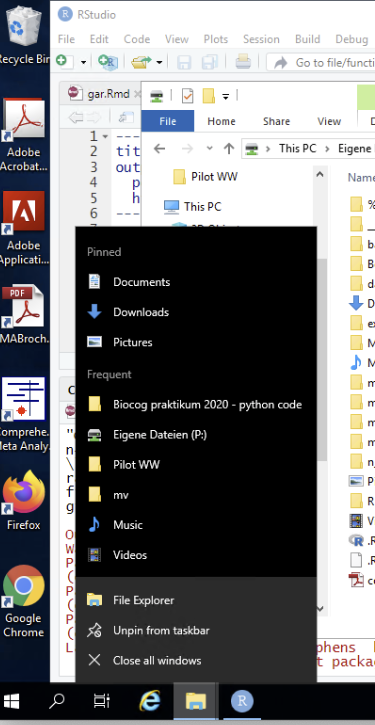Open Pictures from pinned jump list
The height and width of the screenshot is (725, 375).
point(196,342)
